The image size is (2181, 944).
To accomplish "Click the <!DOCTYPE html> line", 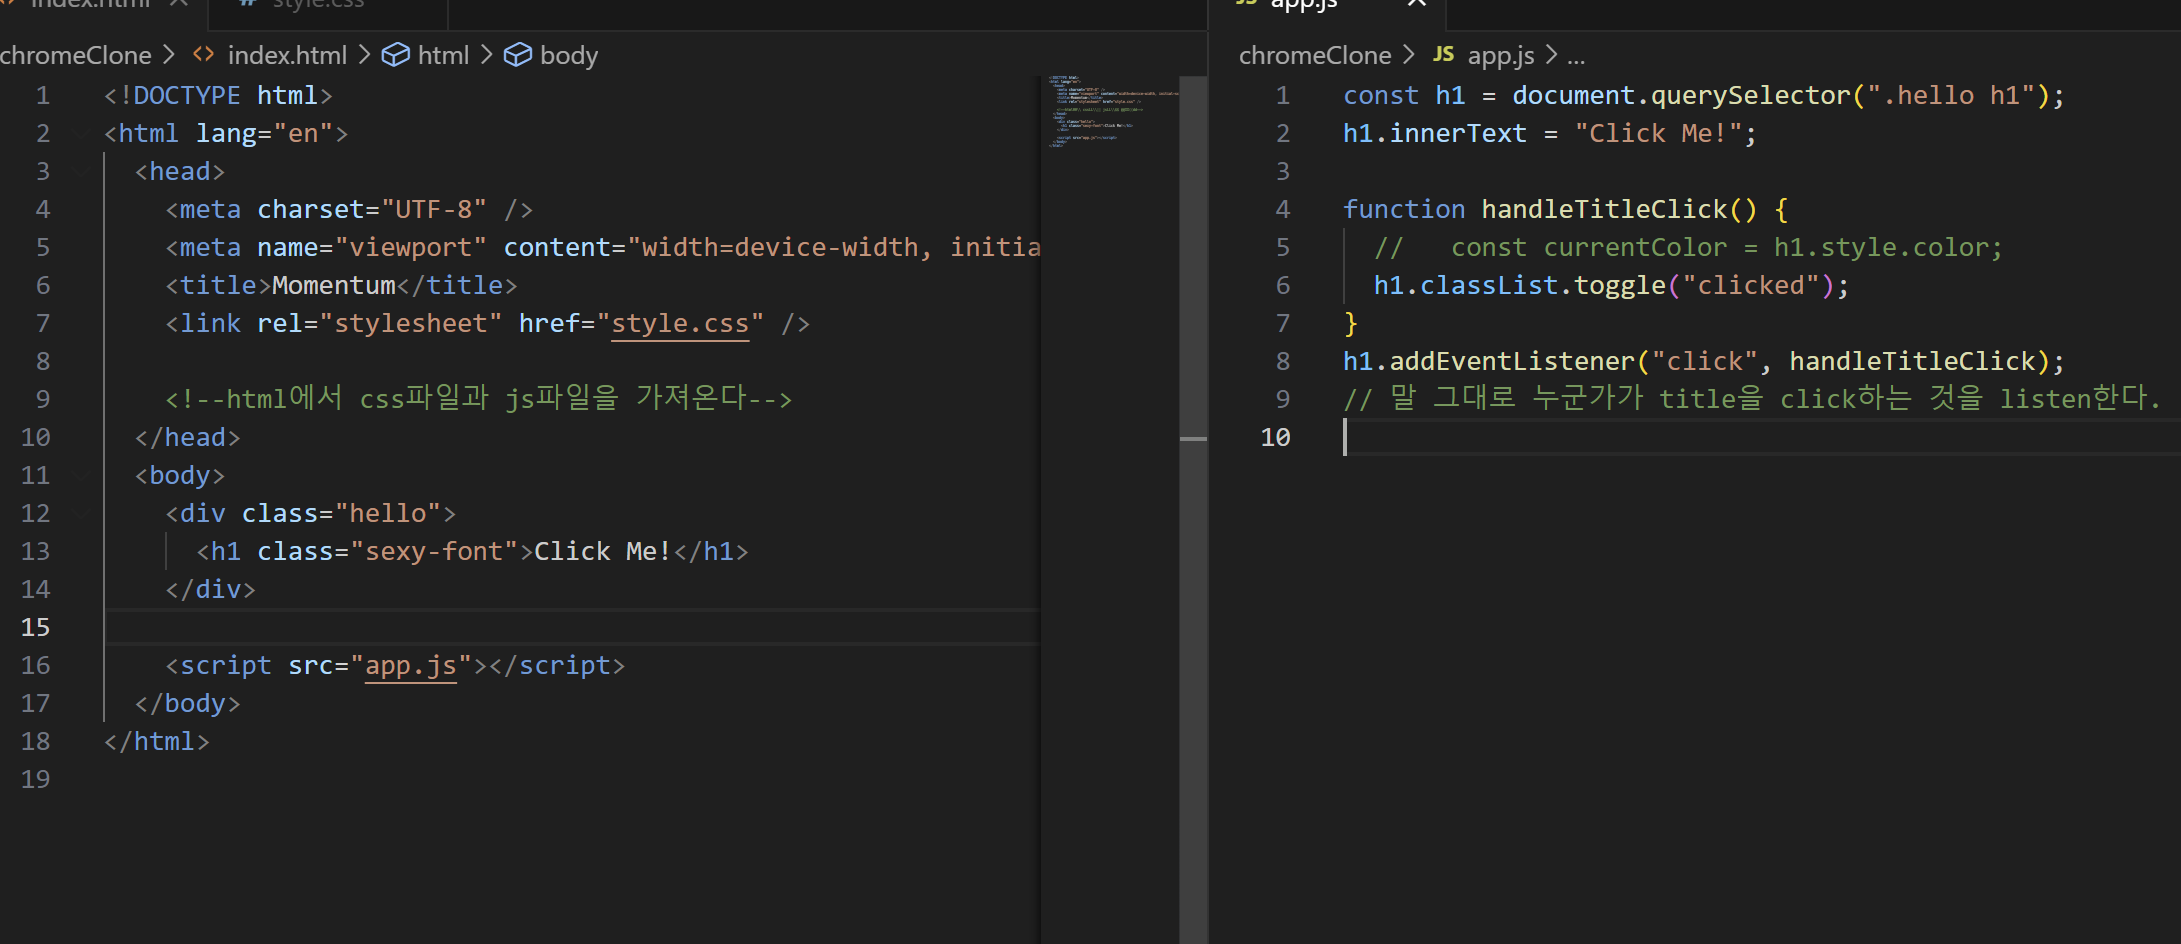I will coord(218,95).
